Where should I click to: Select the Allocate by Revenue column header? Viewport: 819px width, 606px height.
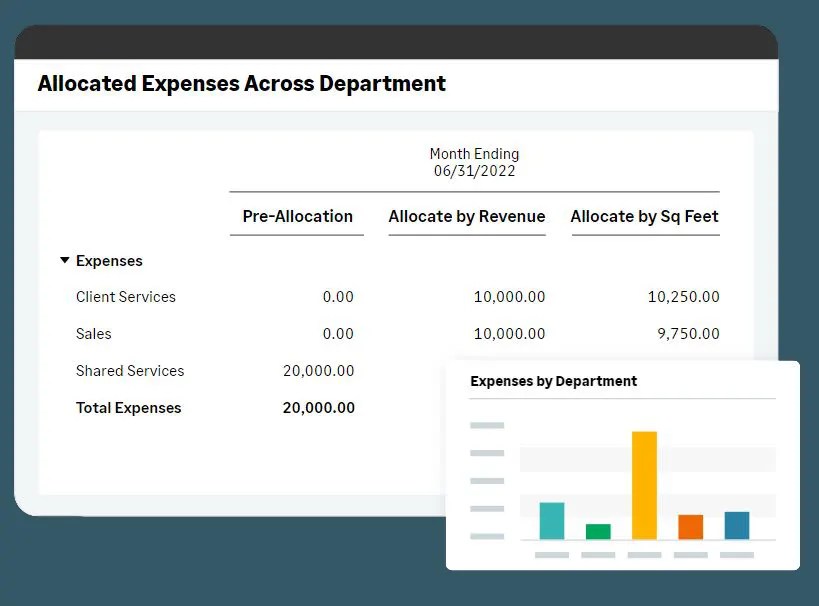point(466,217)
